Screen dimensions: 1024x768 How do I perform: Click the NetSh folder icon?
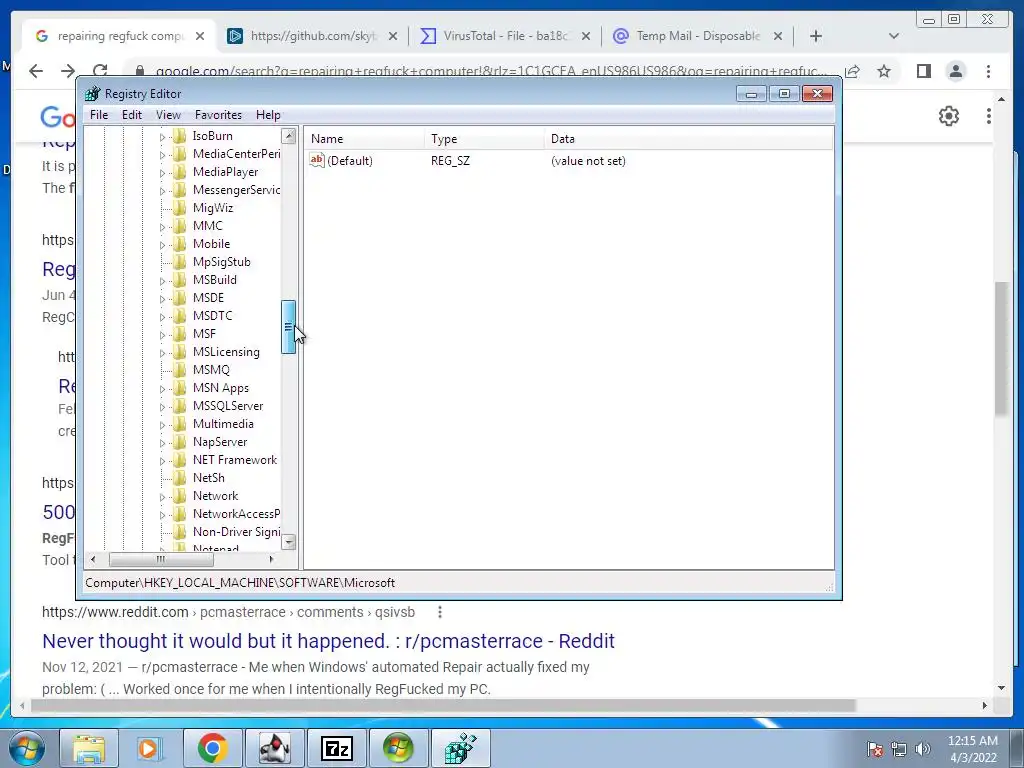(180, 478)
